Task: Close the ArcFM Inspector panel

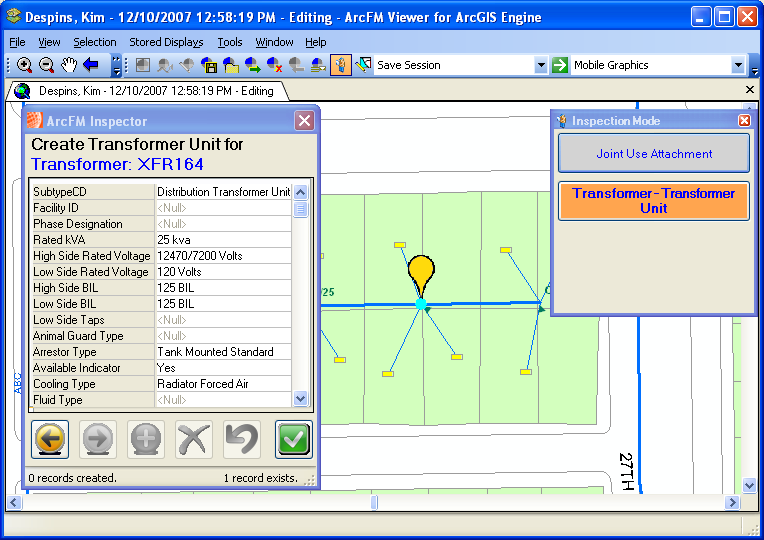Action: click(x=304, y=121)
